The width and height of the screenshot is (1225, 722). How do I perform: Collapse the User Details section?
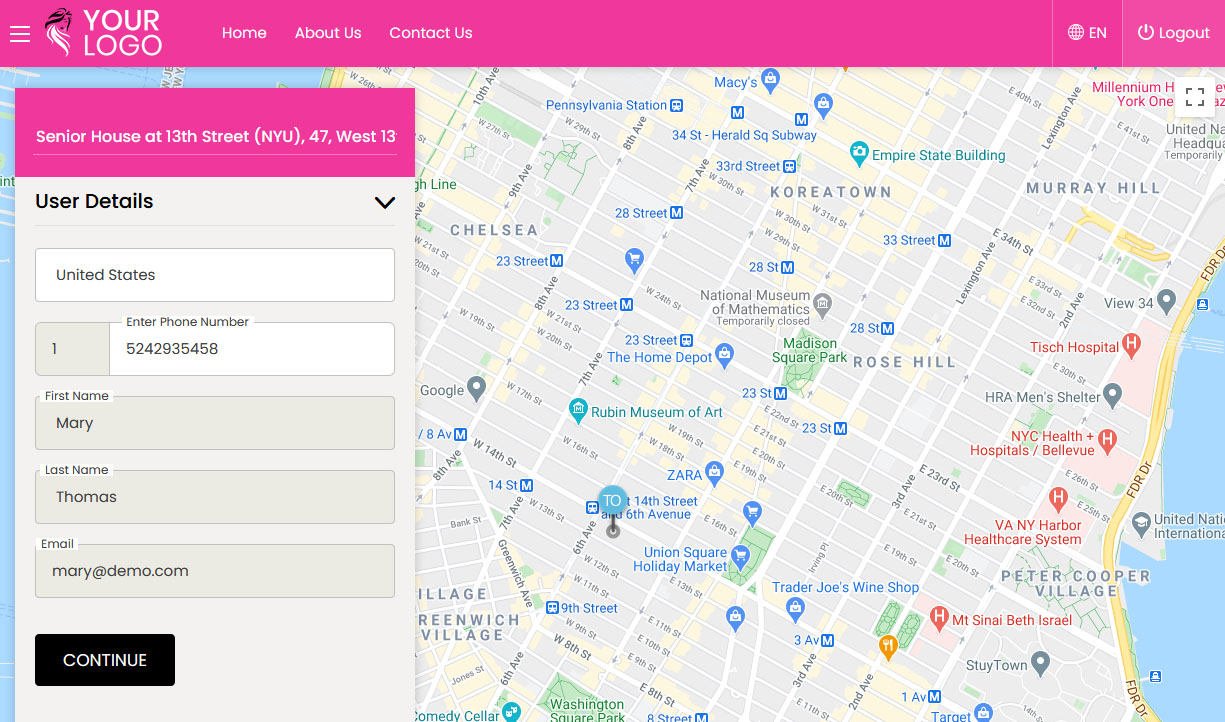384,202
